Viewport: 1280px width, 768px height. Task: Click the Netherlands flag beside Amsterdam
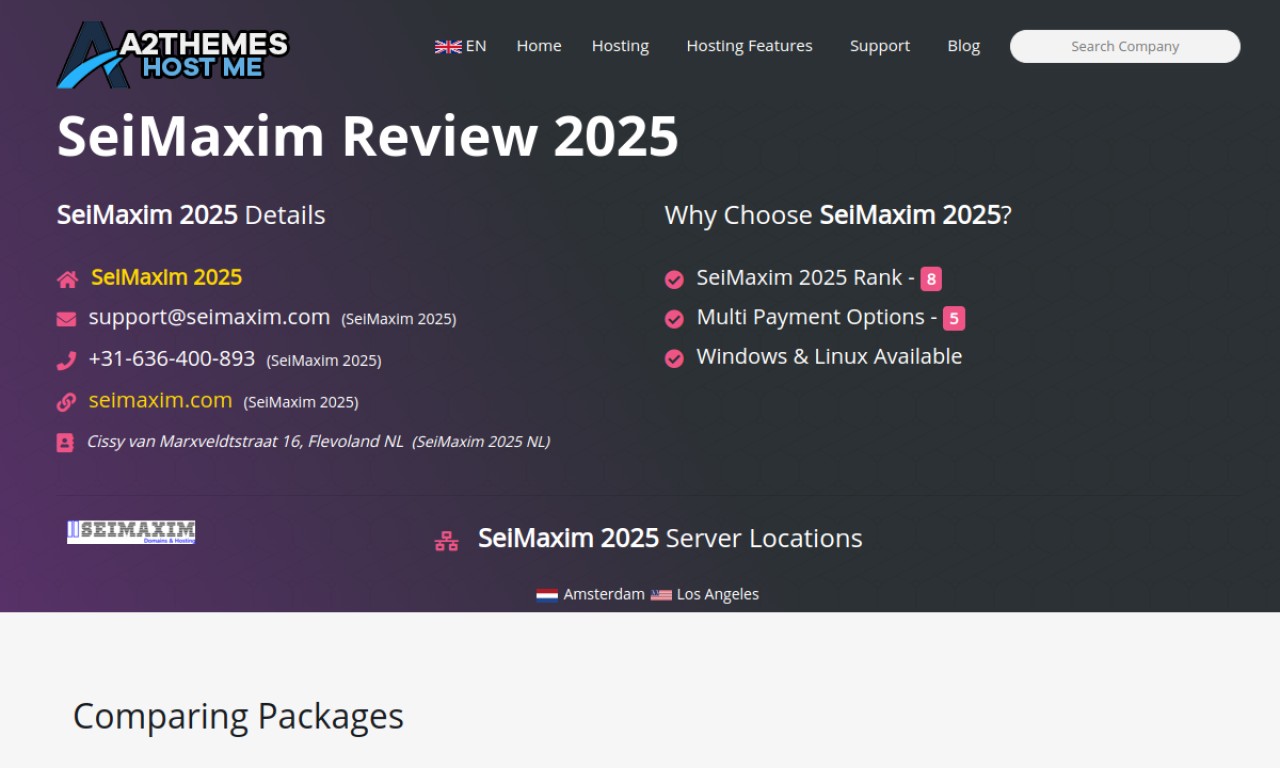click(x=547, y=594)
